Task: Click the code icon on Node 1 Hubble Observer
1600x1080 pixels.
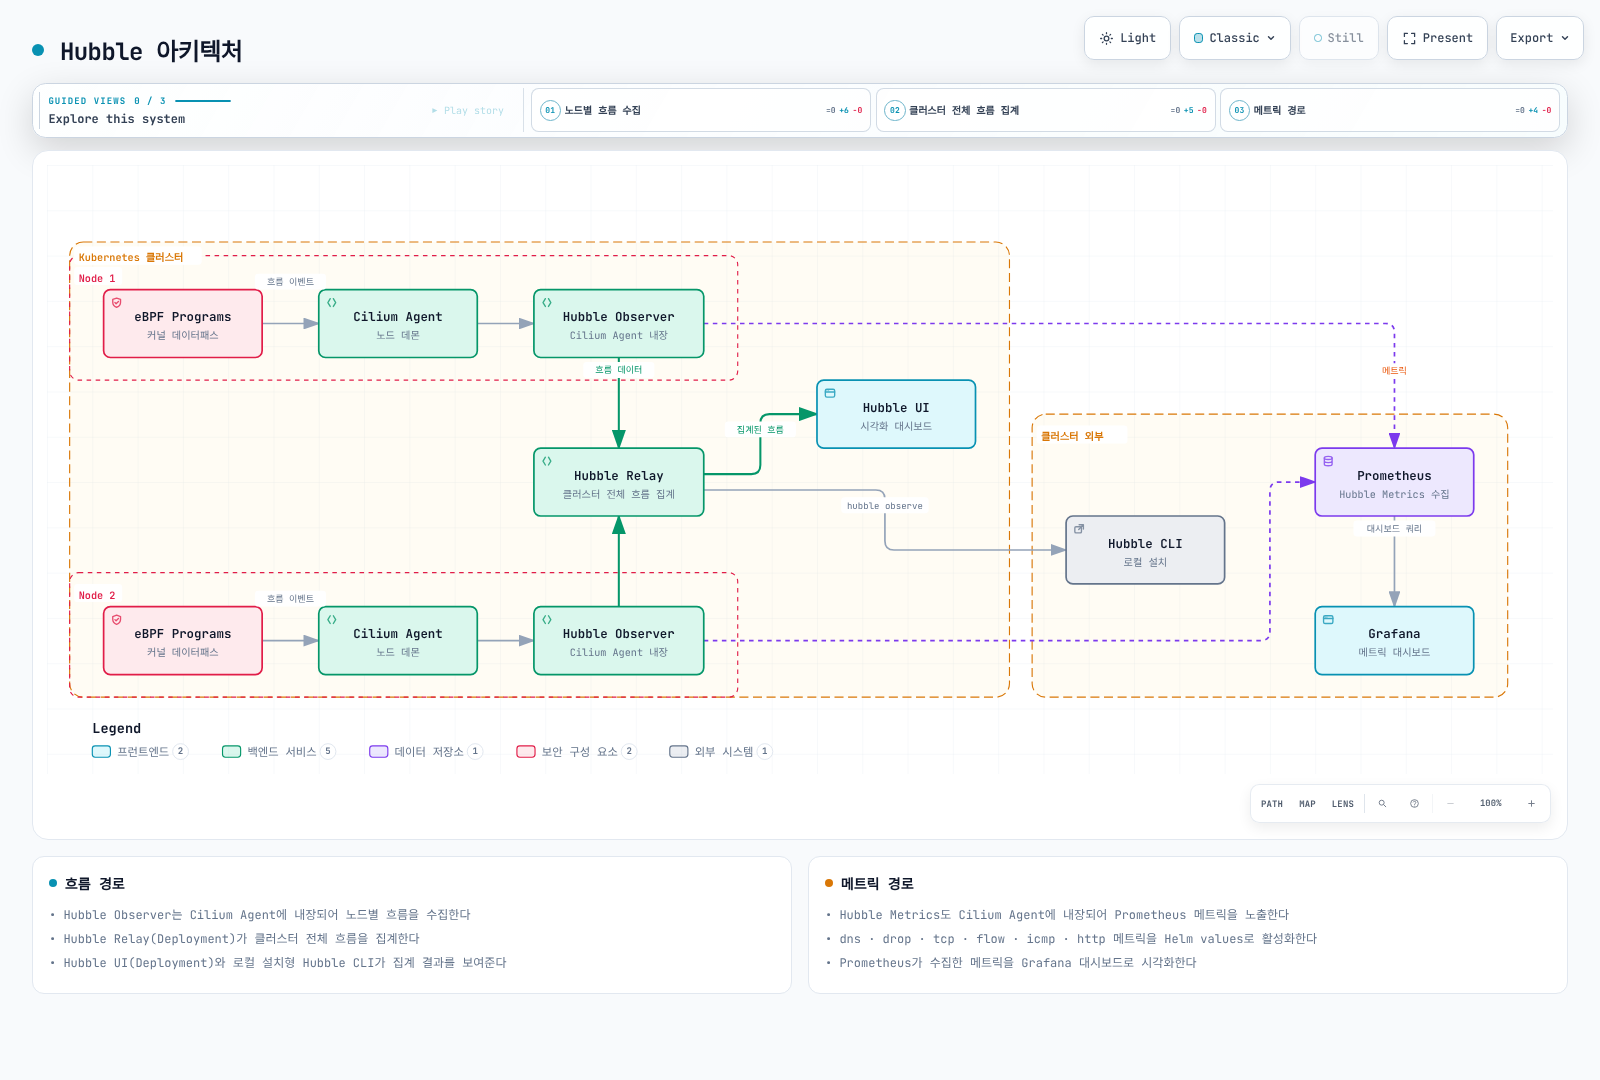Action: coord(546,302)
